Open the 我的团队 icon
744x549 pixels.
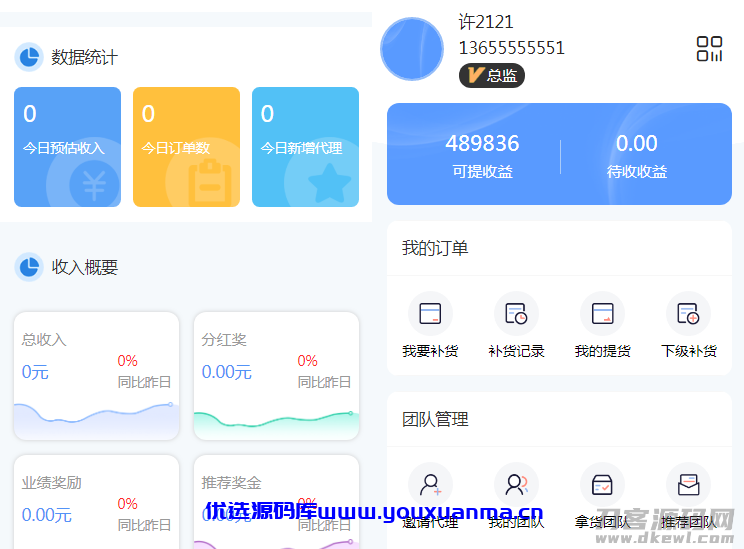(516, 484)
